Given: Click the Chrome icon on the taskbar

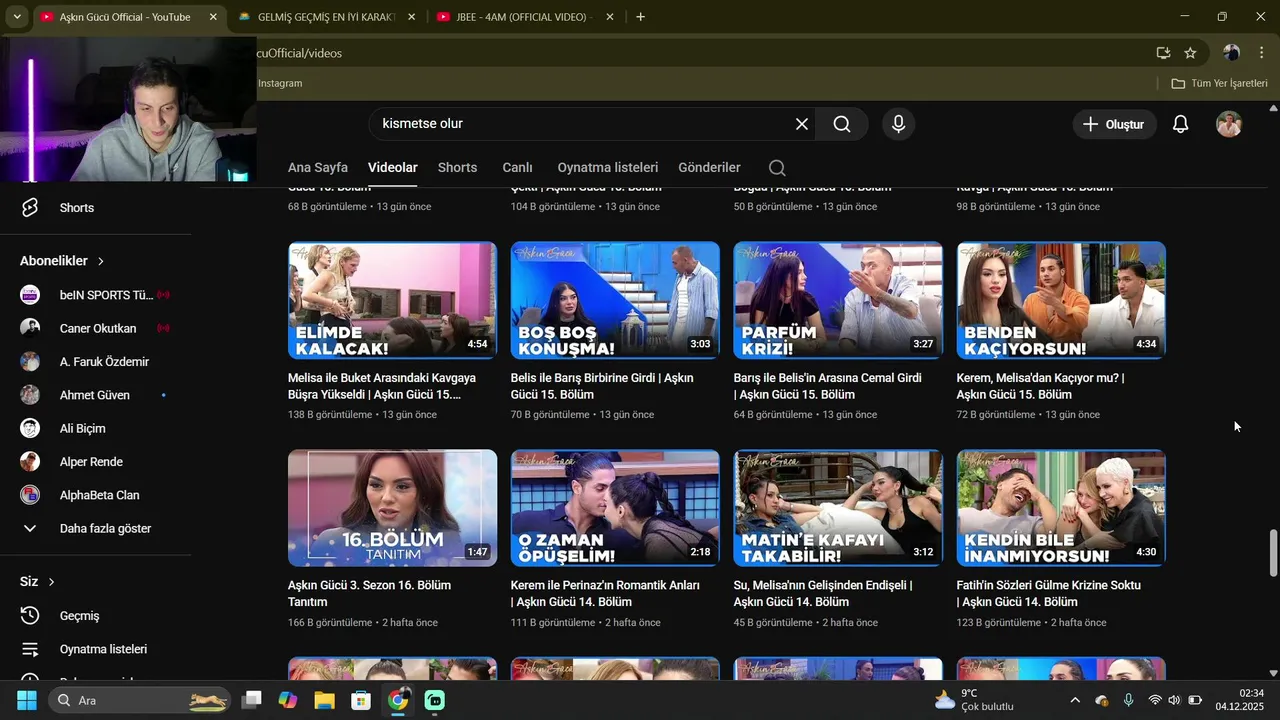Looking at the screenshot, I should [398, 700].
